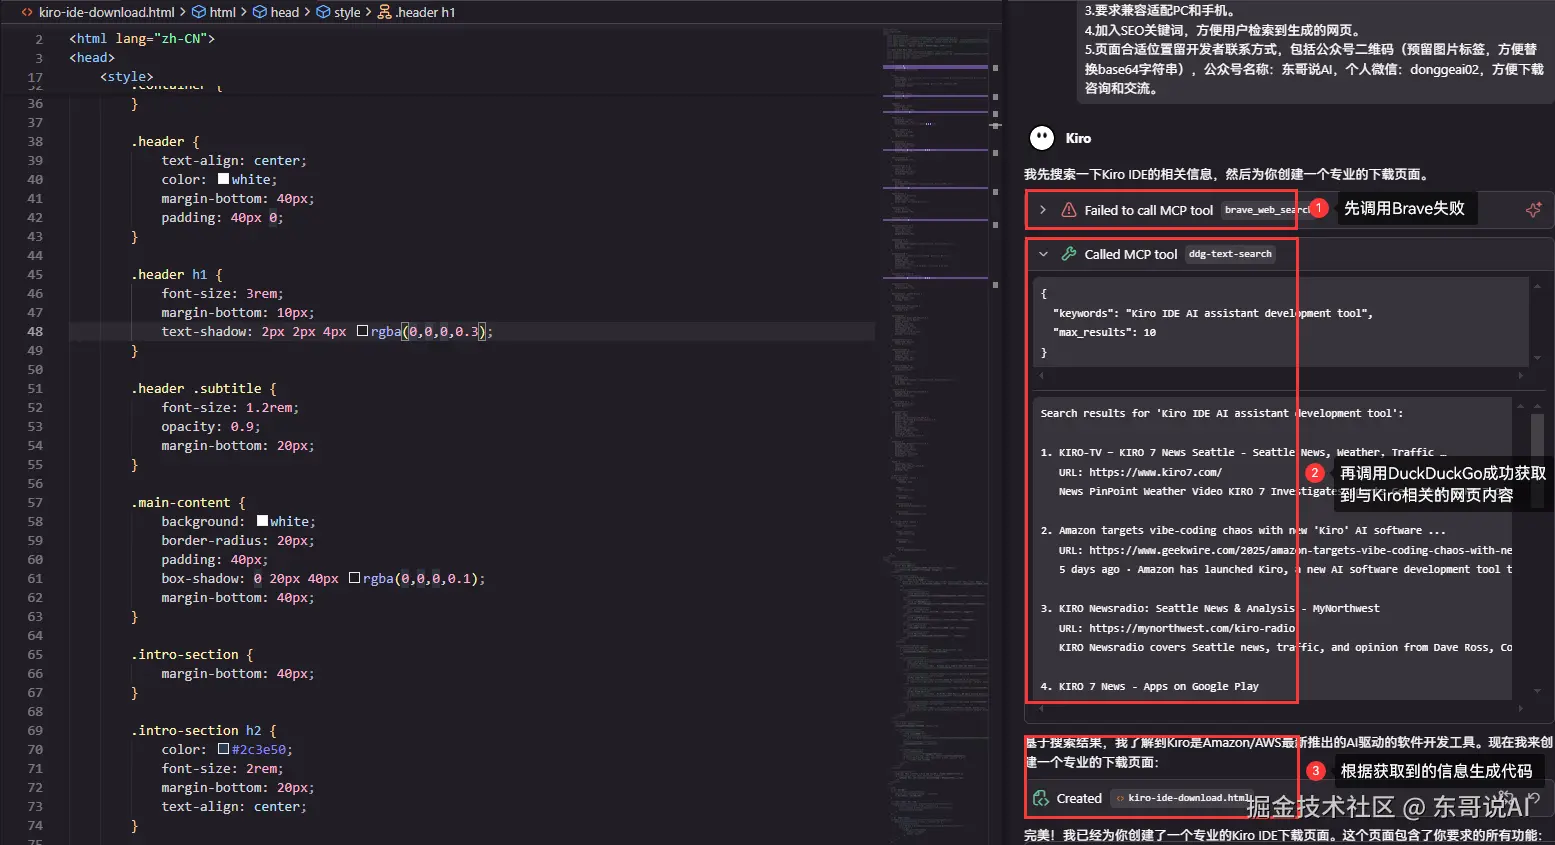Click line number 48 in the gutter

coord(35,331)
